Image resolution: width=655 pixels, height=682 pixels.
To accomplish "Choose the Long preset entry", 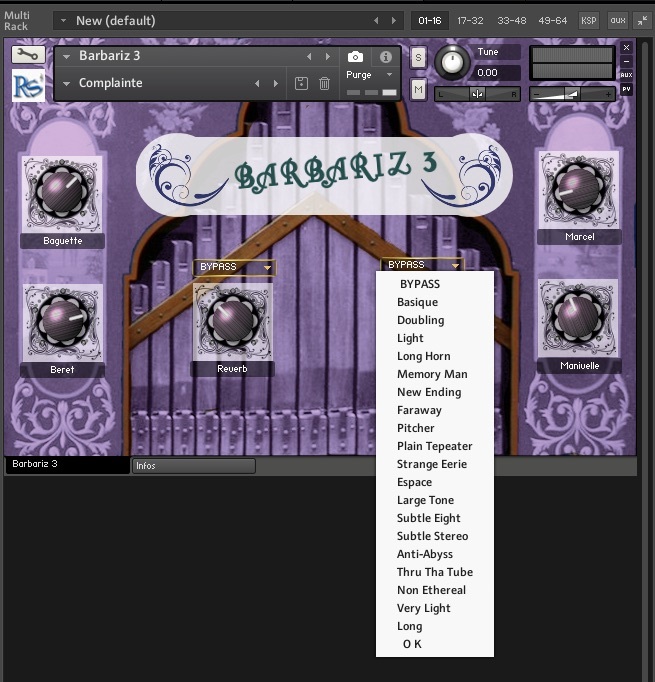I will (434, 626).
